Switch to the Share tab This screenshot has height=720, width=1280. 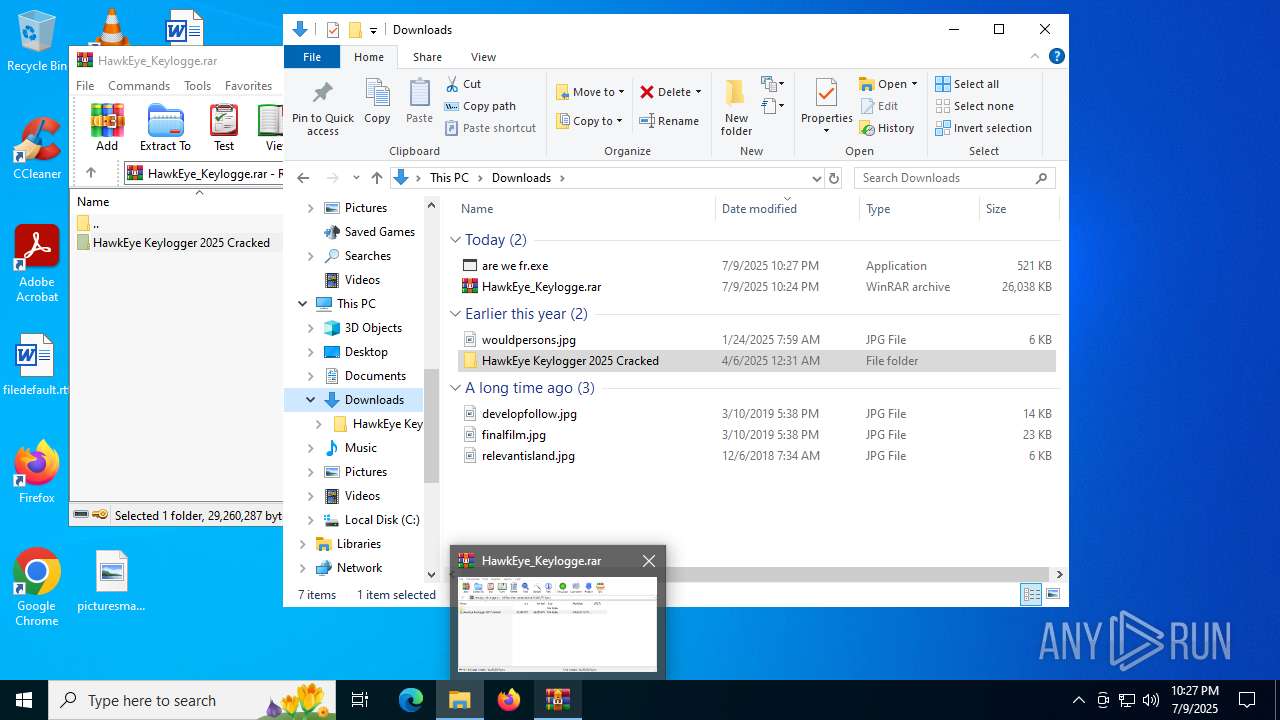point(427,57)
